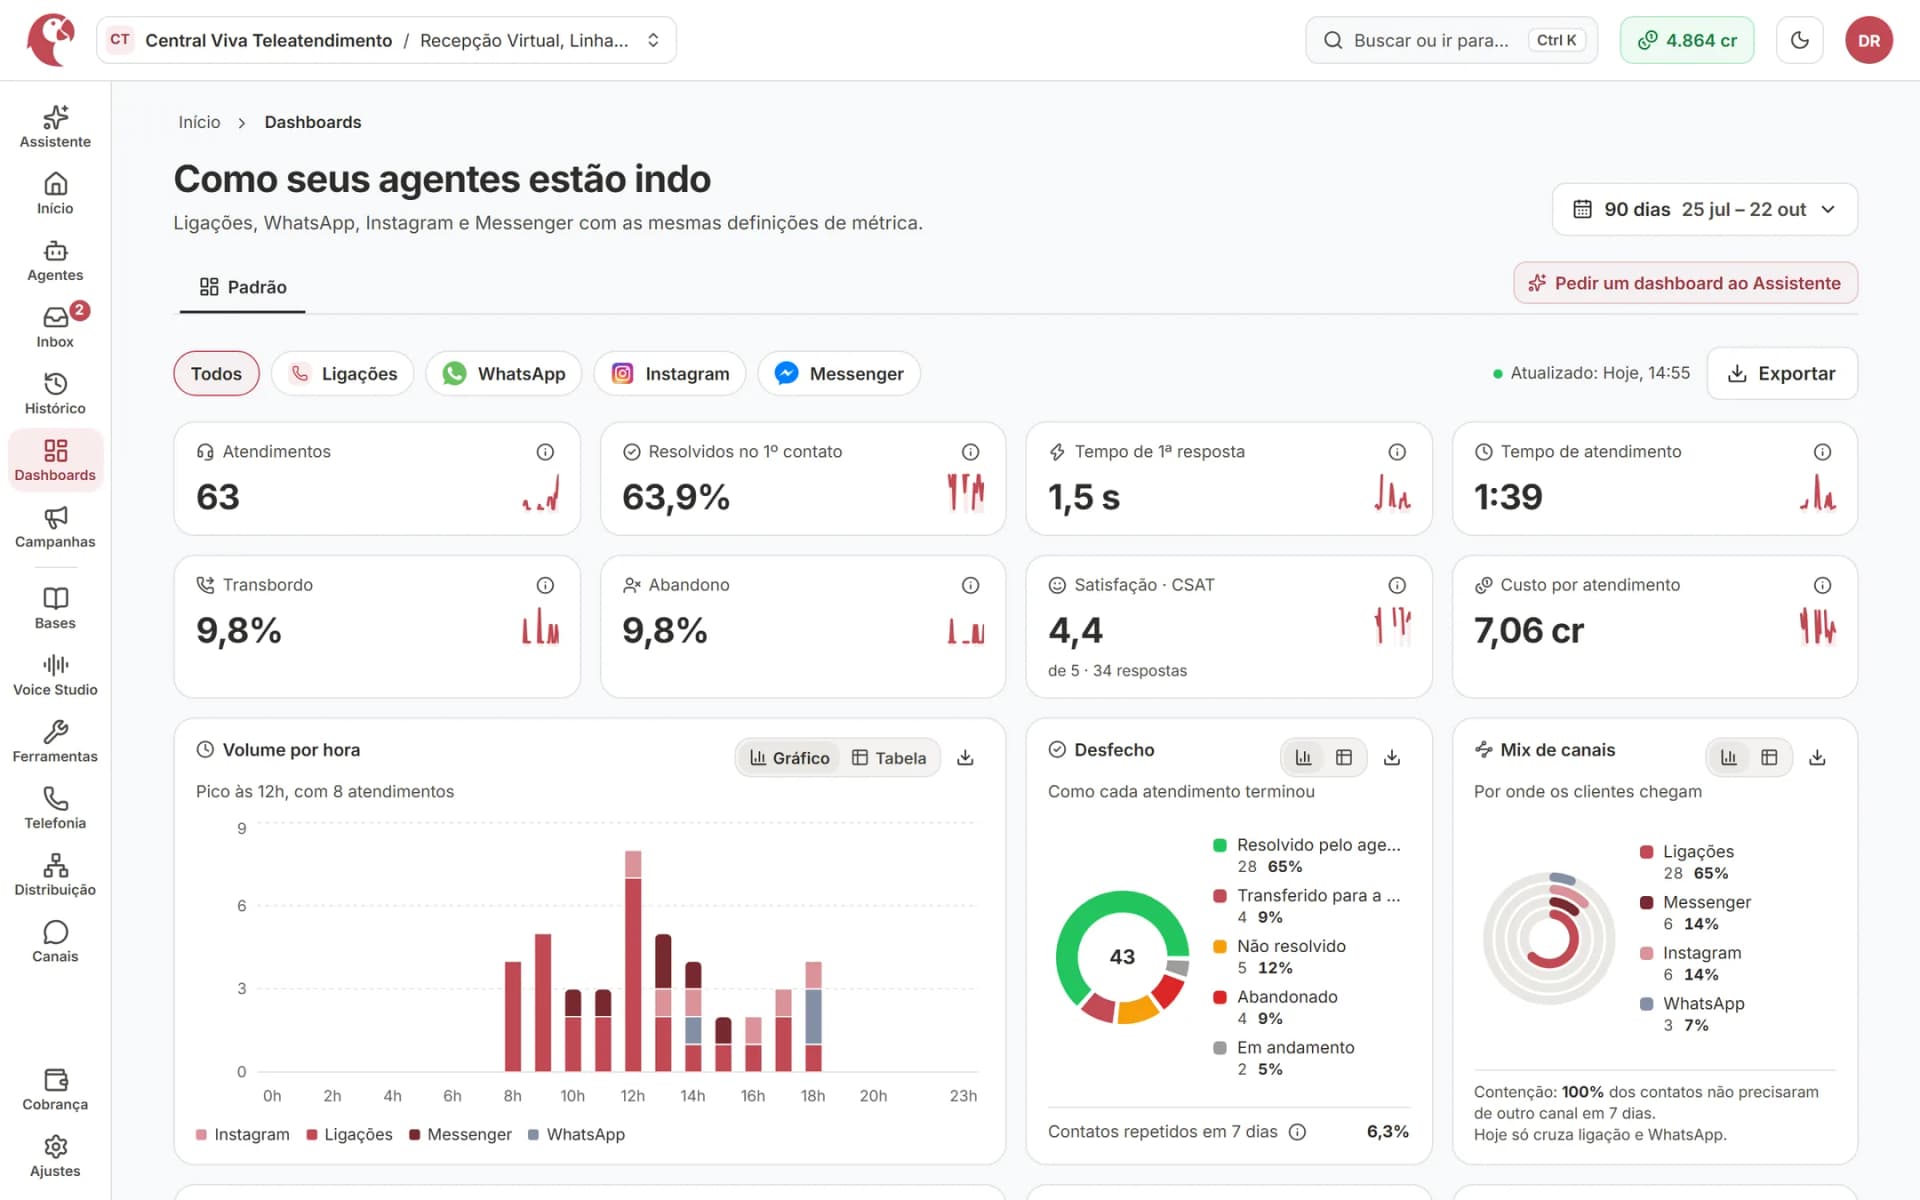Open the 4.864 cr credits button

(1687, 40)
